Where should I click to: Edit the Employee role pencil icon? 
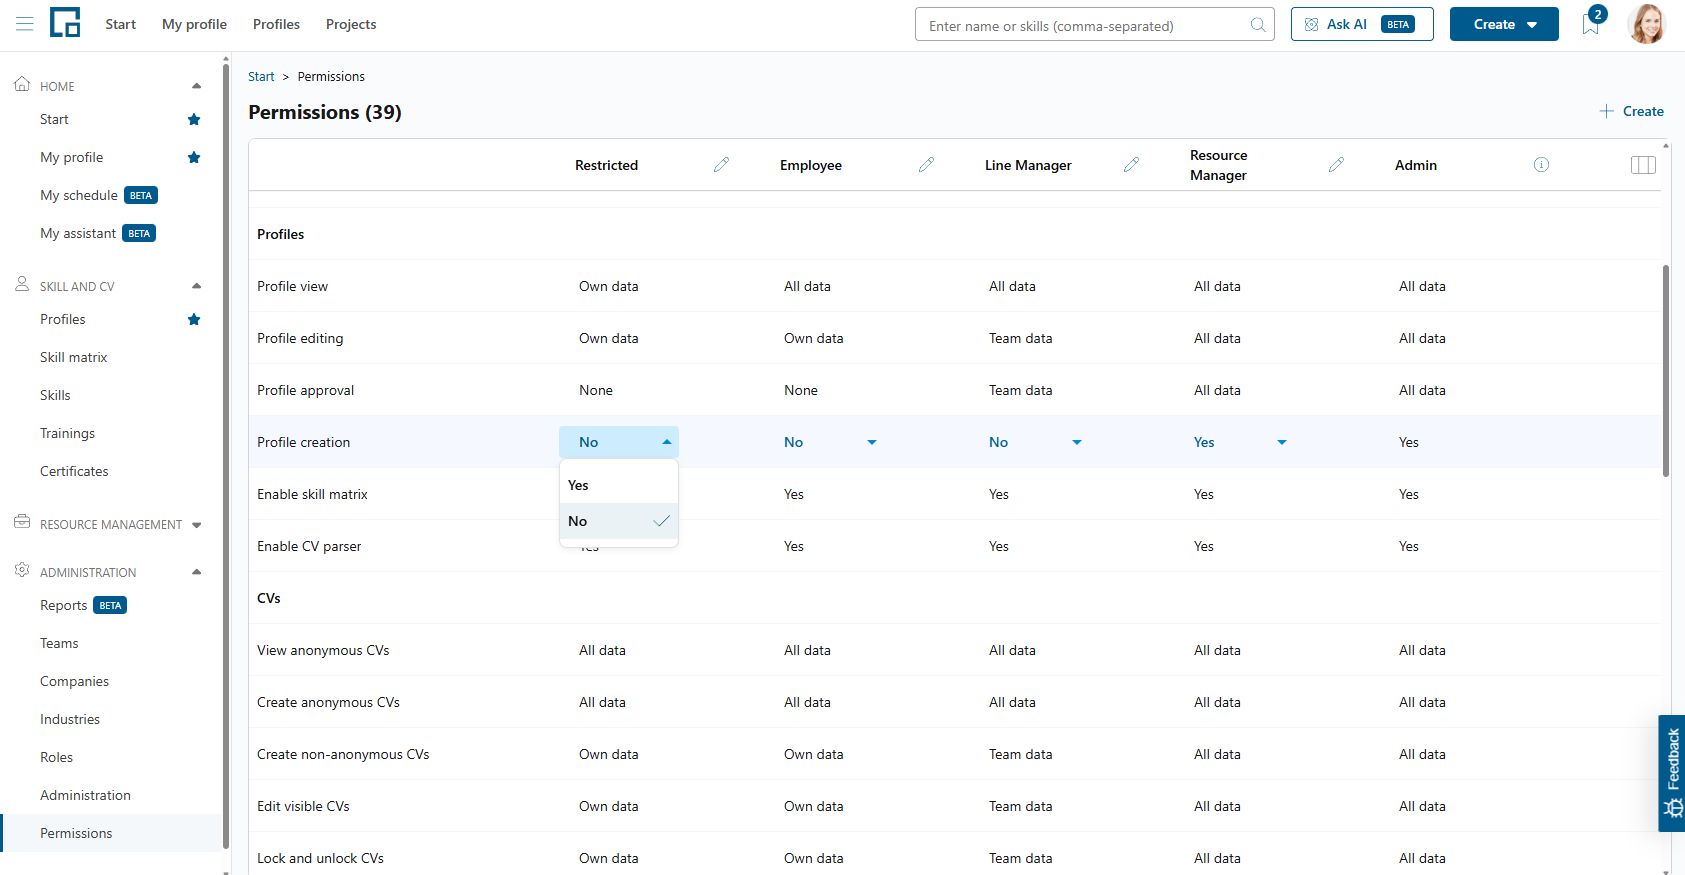(926, 165)
